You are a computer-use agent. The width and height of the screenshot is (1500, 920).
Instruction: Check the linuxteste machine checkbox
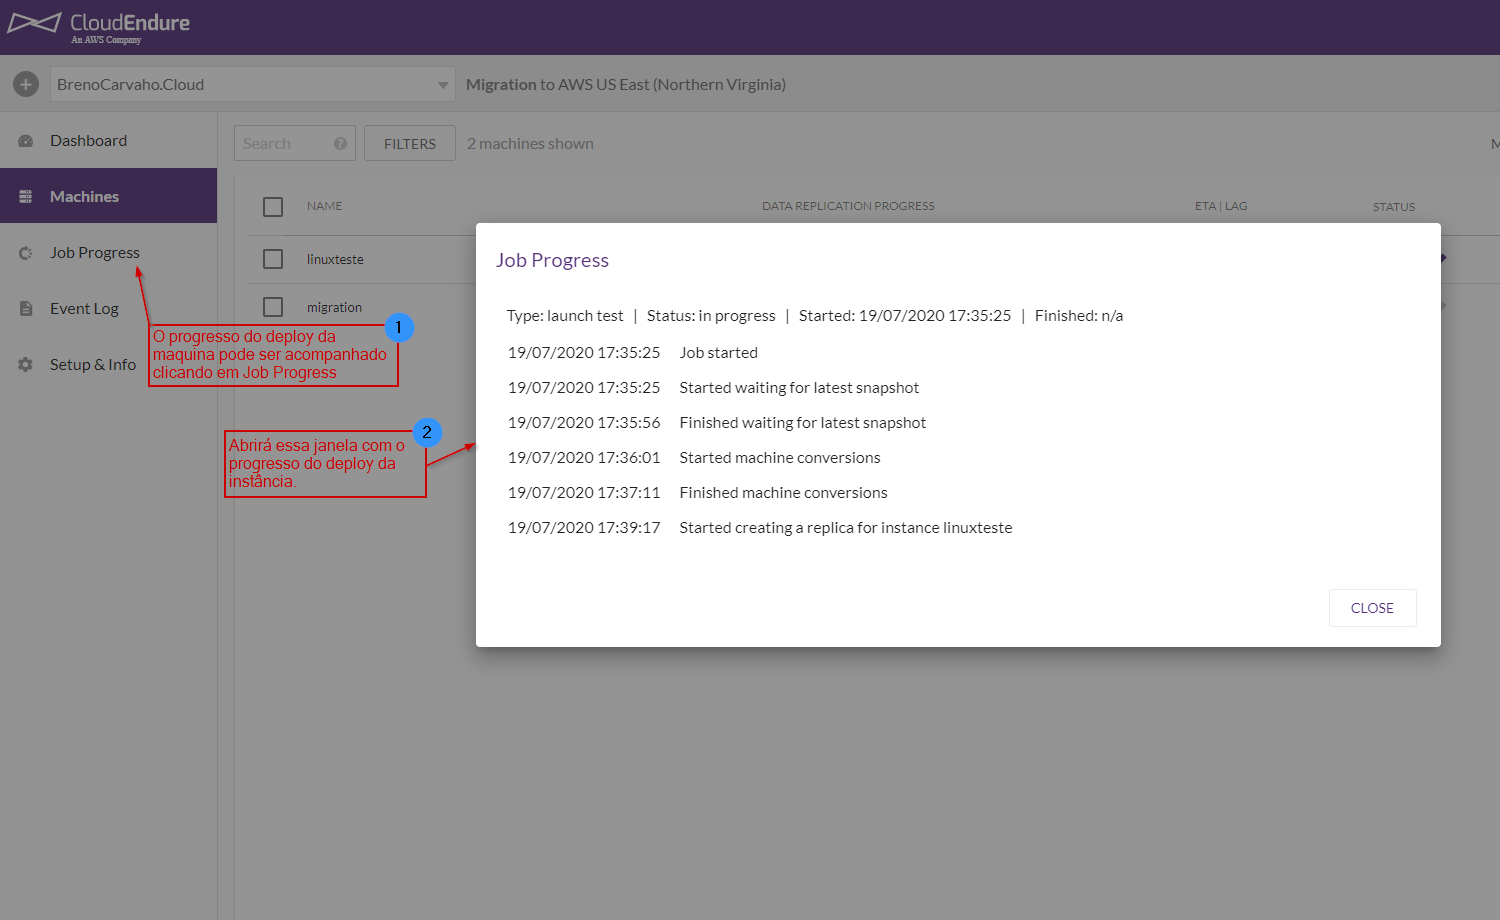point(273,259)
